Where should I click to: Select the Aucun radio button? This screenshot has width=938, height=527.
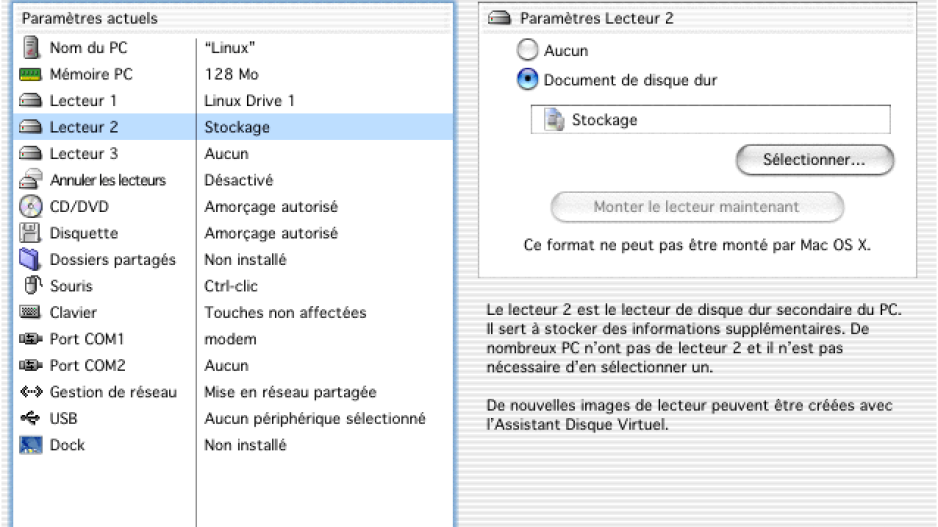click(x=528, y=50)
